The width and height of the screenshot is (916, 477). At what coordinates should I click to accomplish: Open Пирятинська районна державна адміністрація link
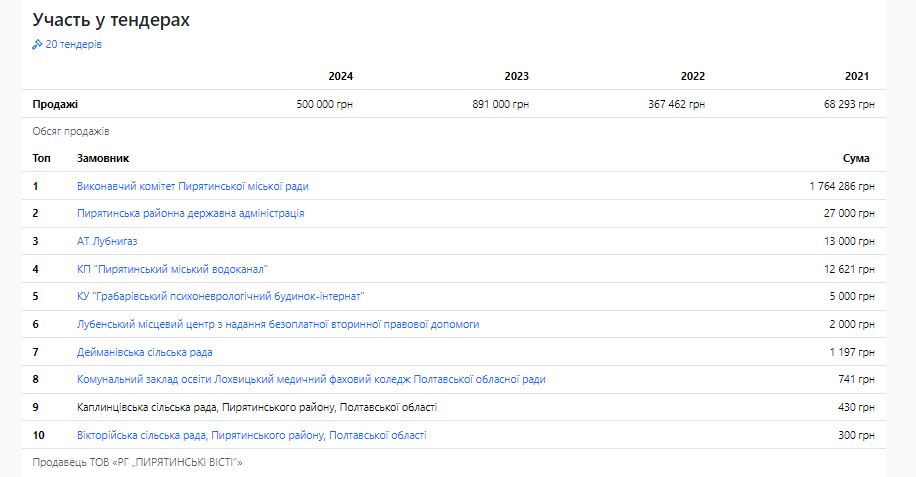click(x=190, y=214)
